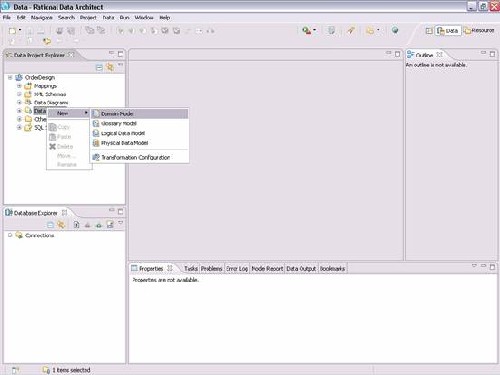Screen dimensions: 500x375
Task: Close the Database Explorer tab
Action: click(64, 212)
